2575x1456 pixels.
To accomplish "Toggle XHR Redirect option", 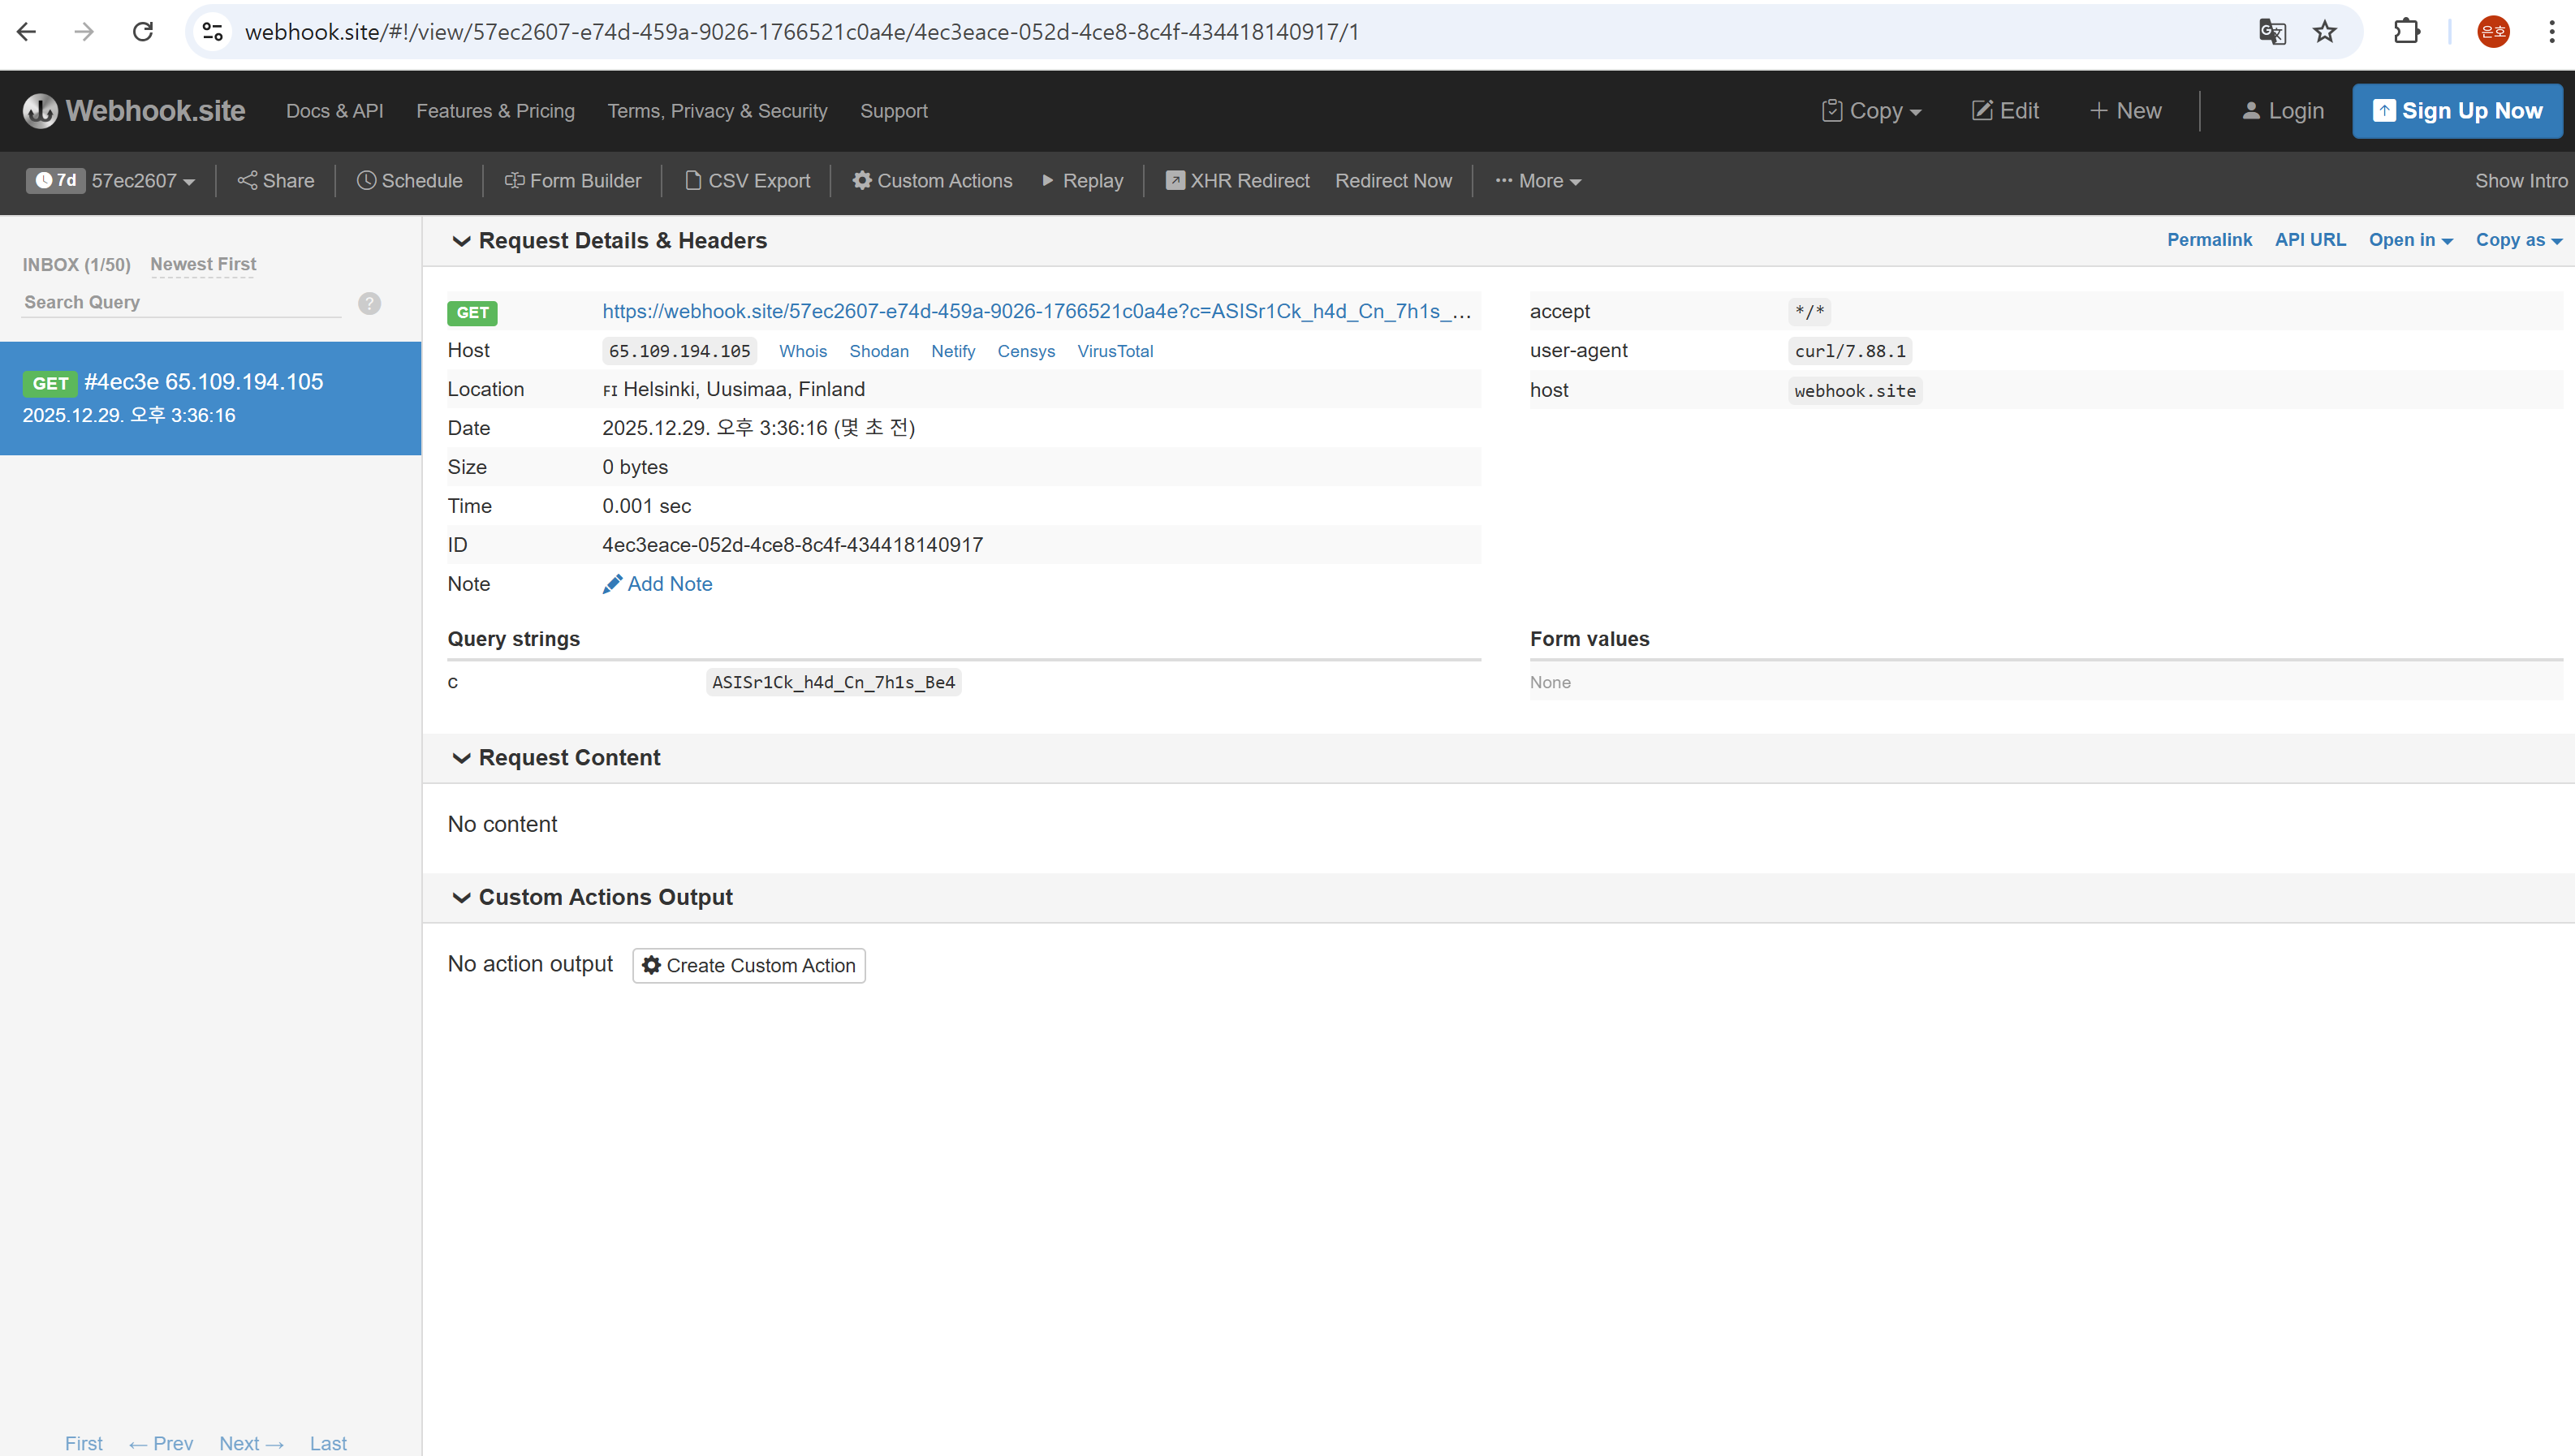I will (x=1238, y=181).
